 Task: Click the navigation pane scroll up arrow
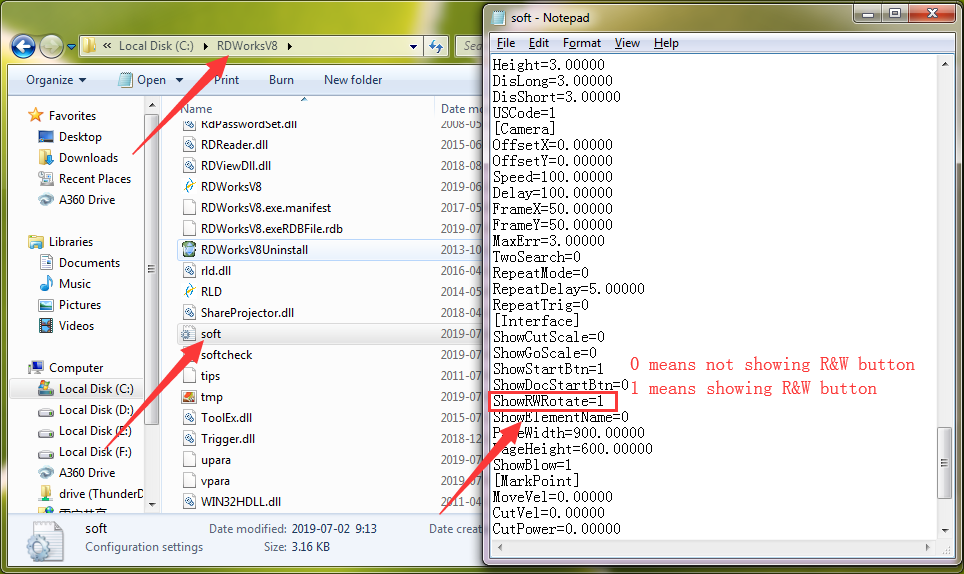coord(152,106)
